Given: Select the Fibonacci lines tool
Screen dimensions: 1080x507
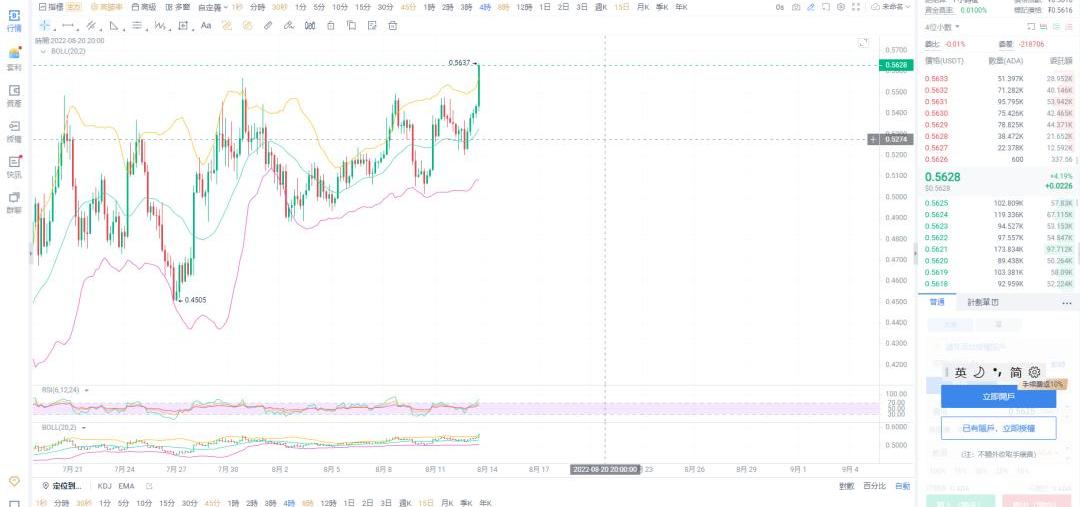Looking at the screenshot, I should 137,25.
